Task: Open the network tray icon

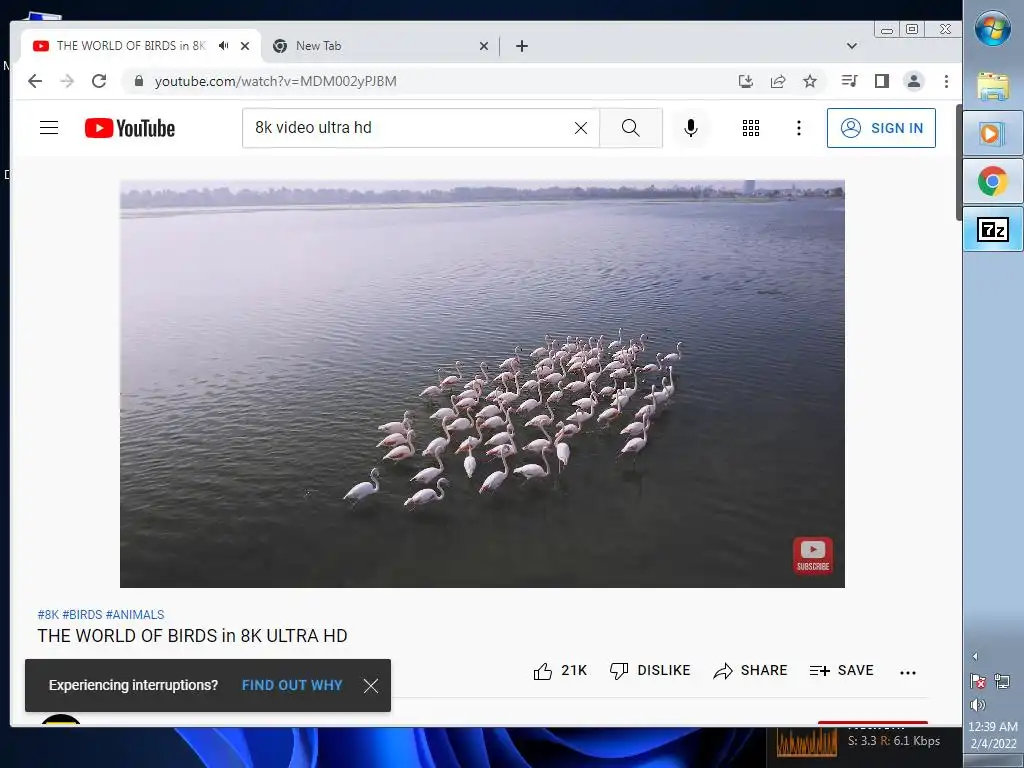Action: 1002,681
